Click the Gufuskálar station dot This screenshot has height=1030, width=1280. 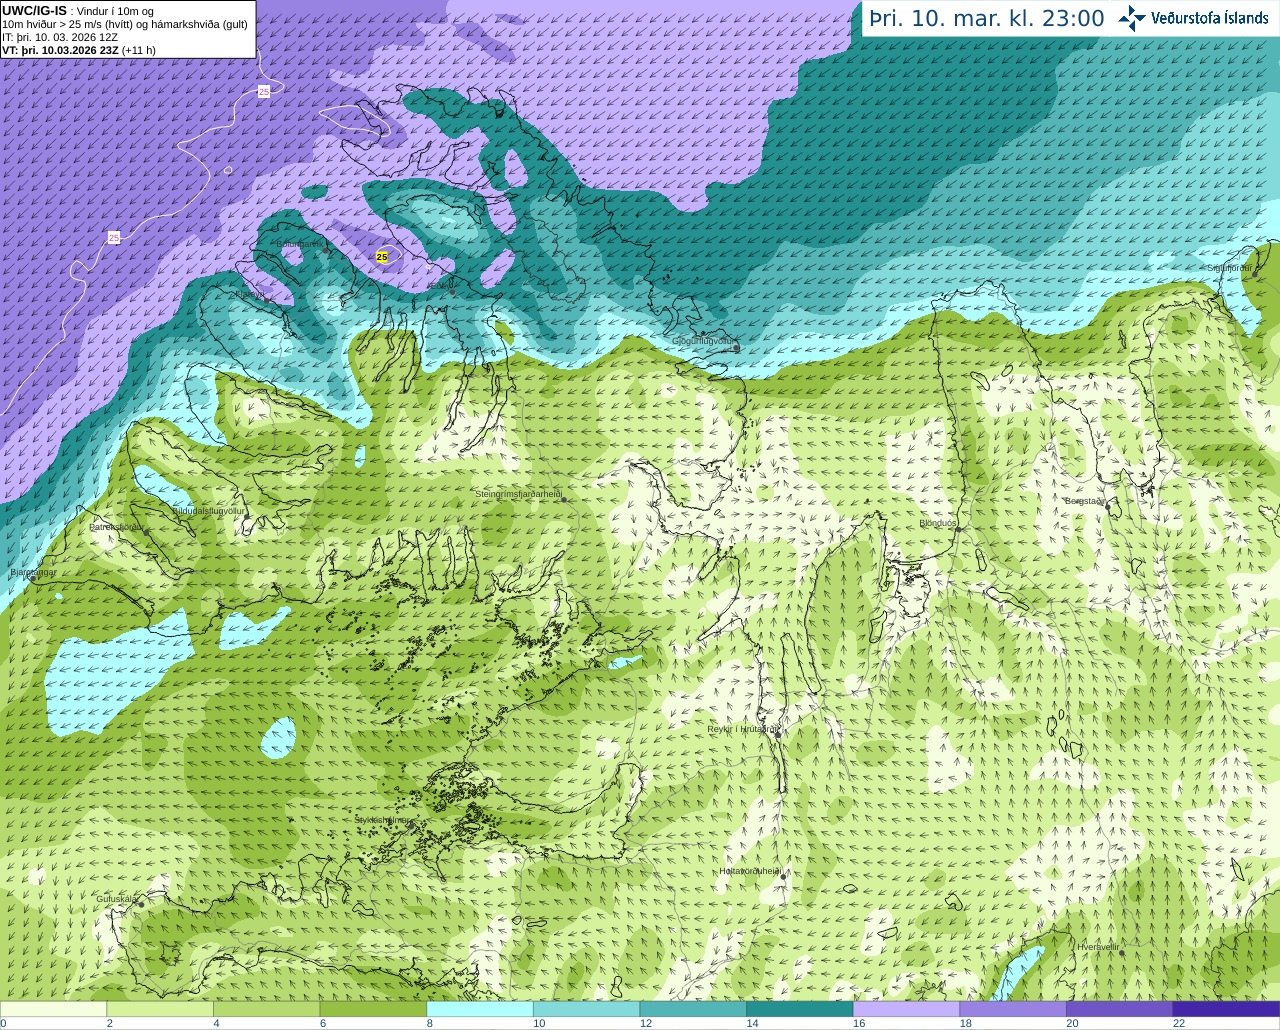coord(141,904)
